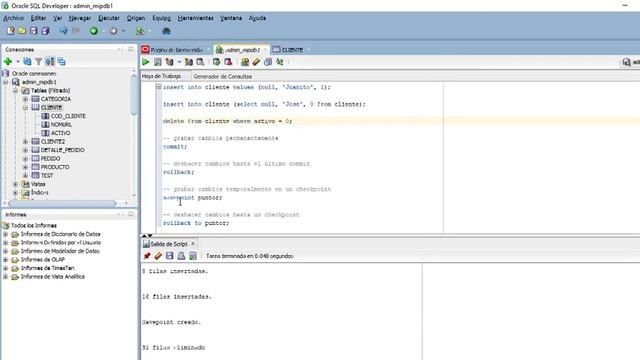
Task: Click the Open folder icon in main toolbar
Action: [22, 31]
